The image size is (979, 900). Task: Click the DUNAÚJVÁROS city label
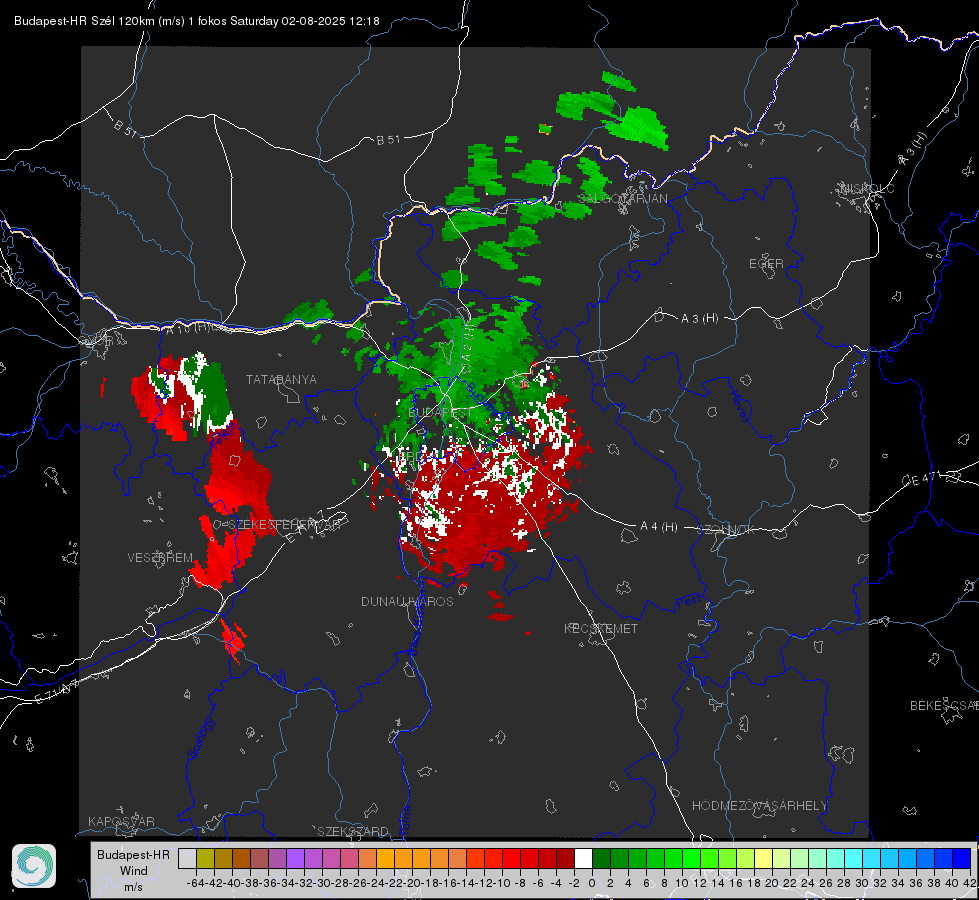point(407,601)
